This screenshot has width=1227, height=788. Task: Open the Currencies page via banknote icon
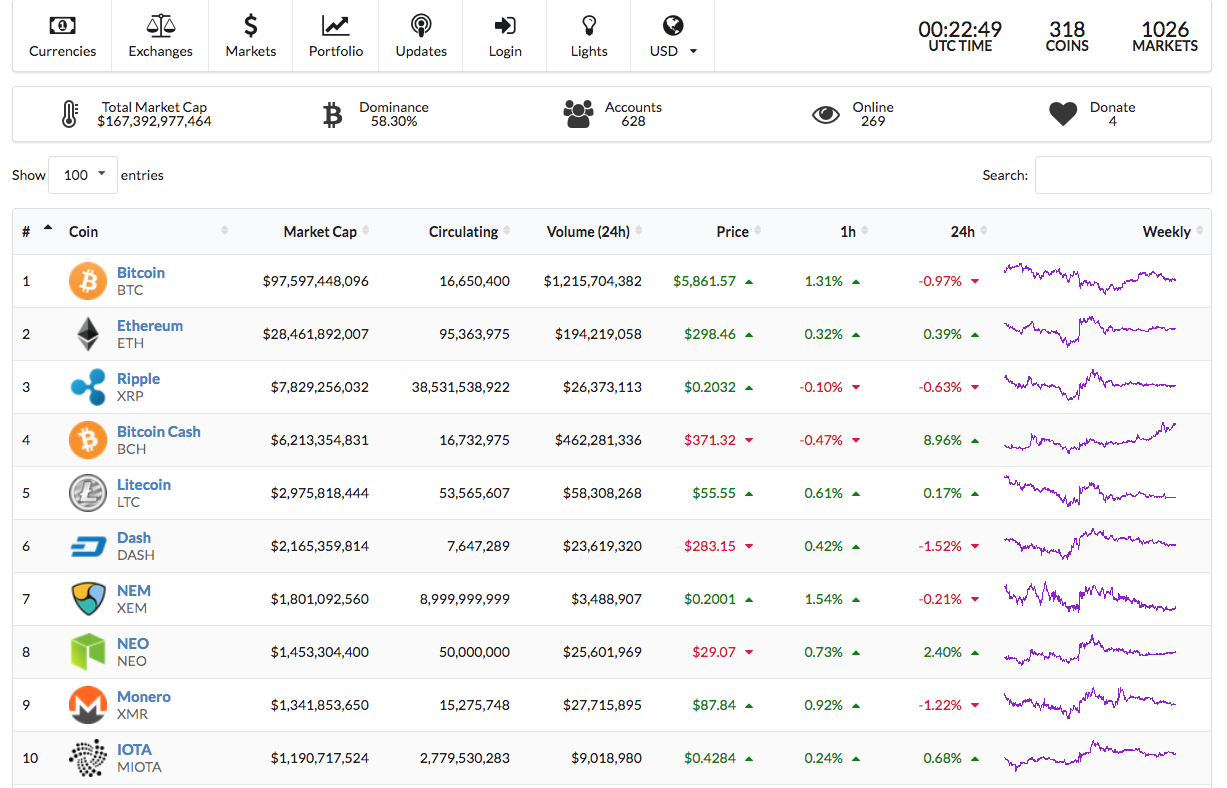pyautogui.click(x=62, y=25)
